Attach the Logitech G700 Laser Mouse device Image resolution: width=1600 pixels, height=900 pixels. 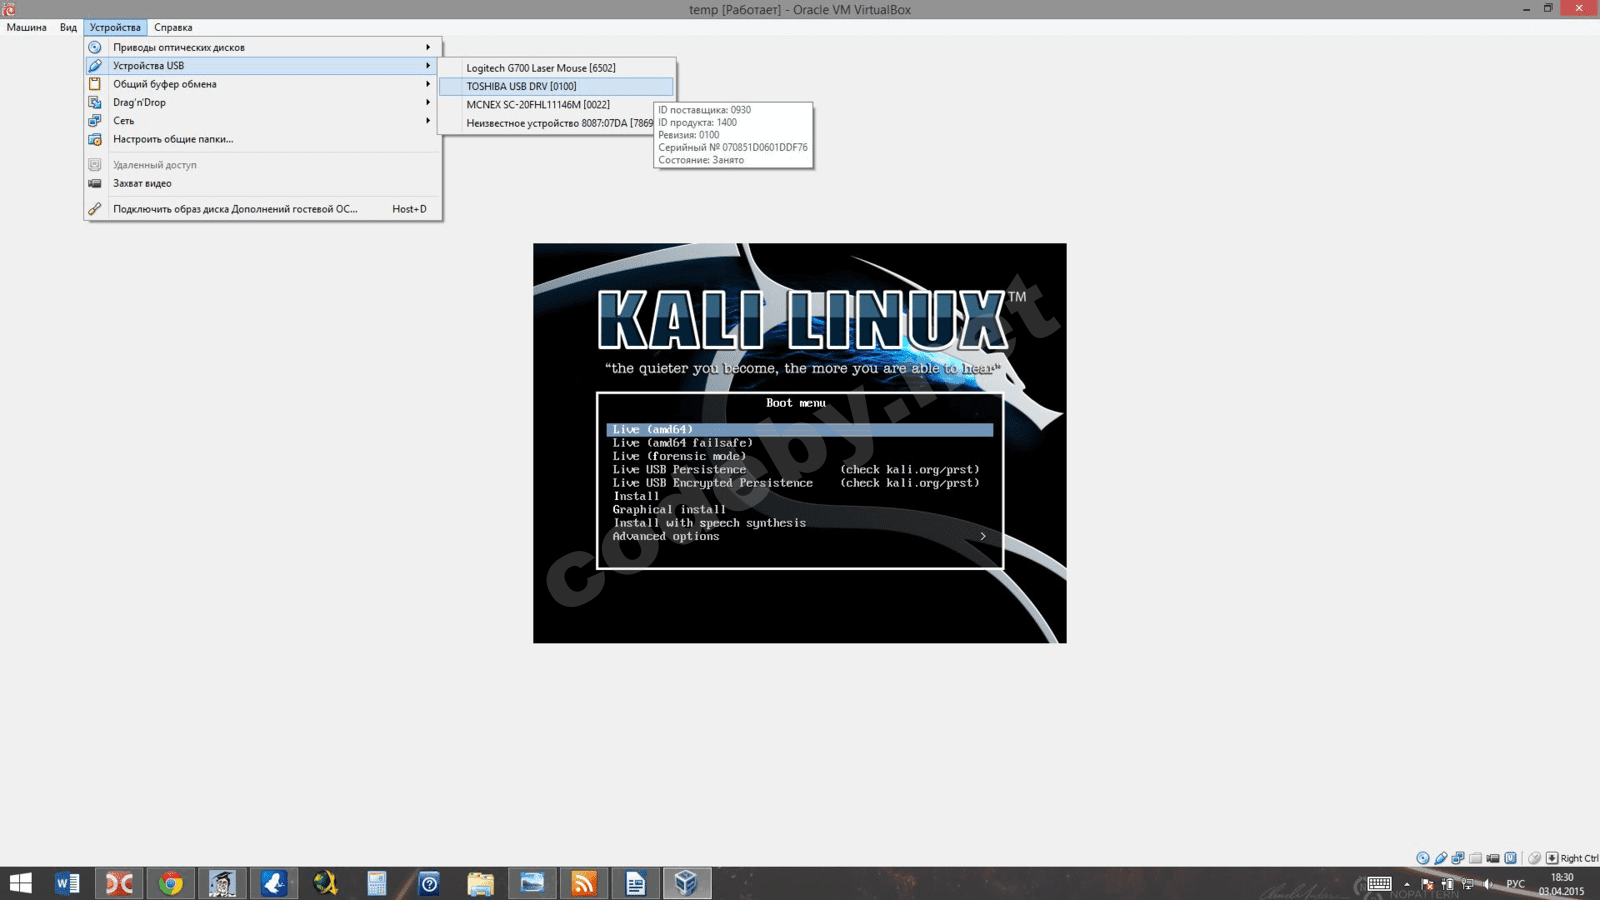[x=556, y=68]
